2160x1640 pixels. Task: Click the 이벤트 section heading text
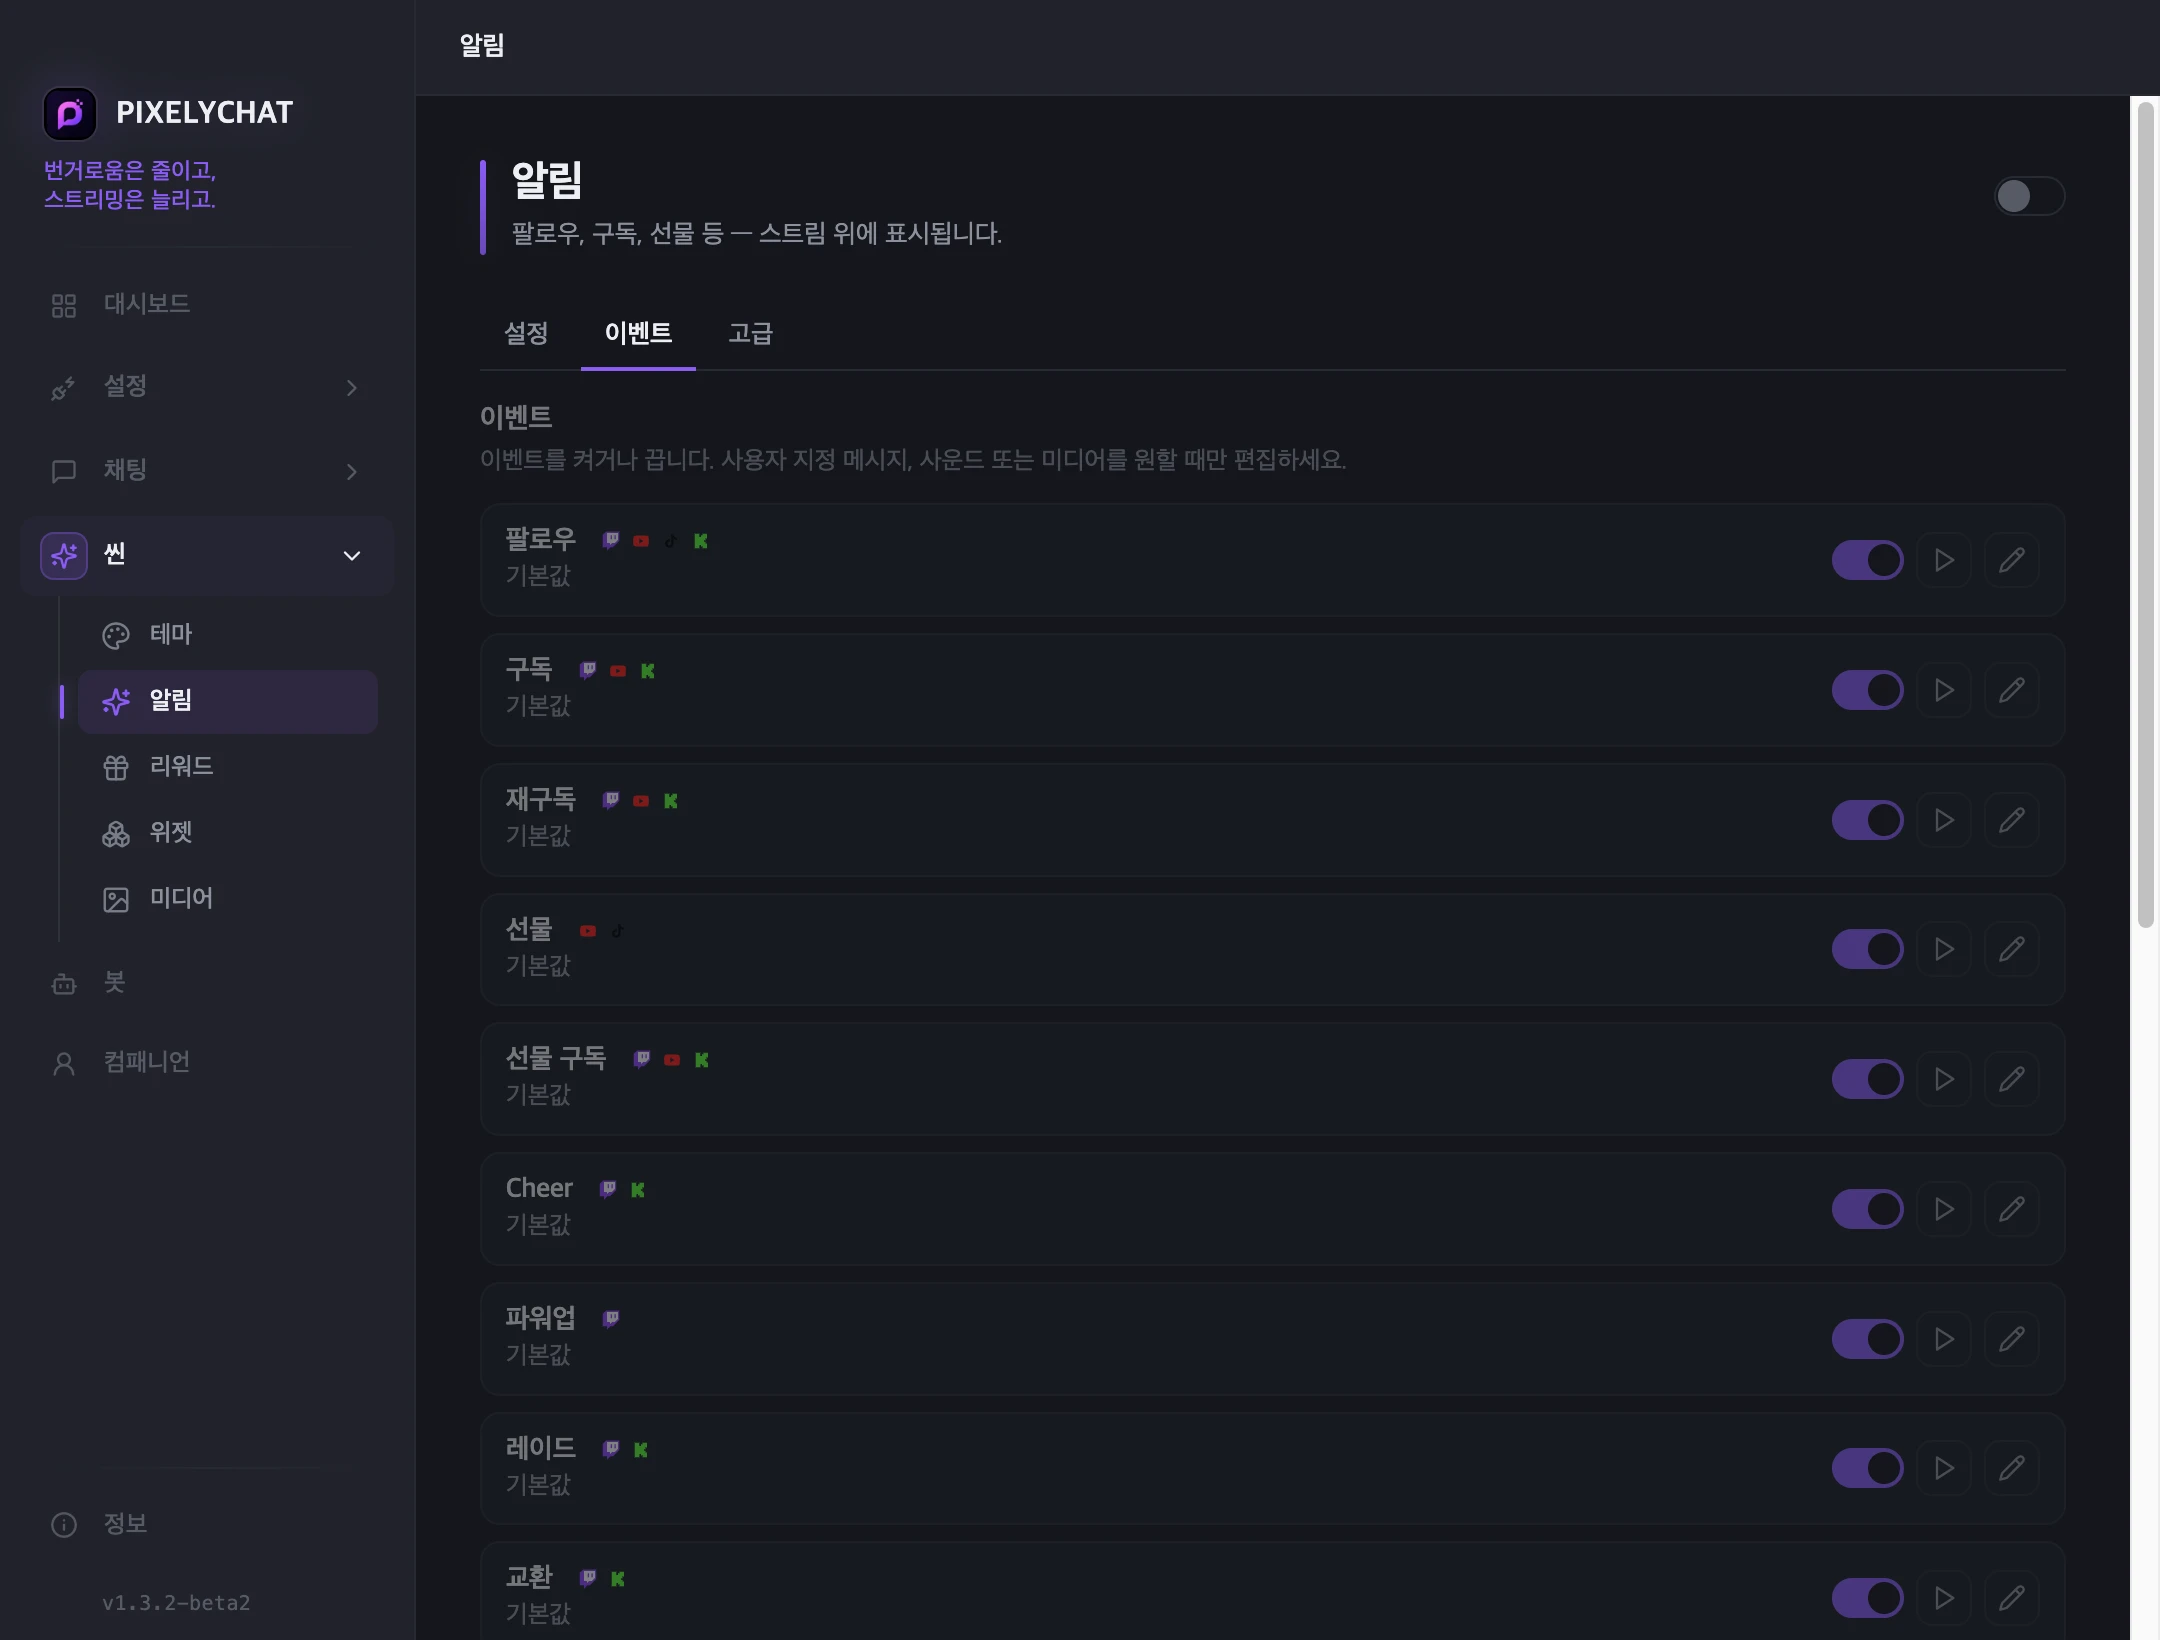click(x=516, y=417)
